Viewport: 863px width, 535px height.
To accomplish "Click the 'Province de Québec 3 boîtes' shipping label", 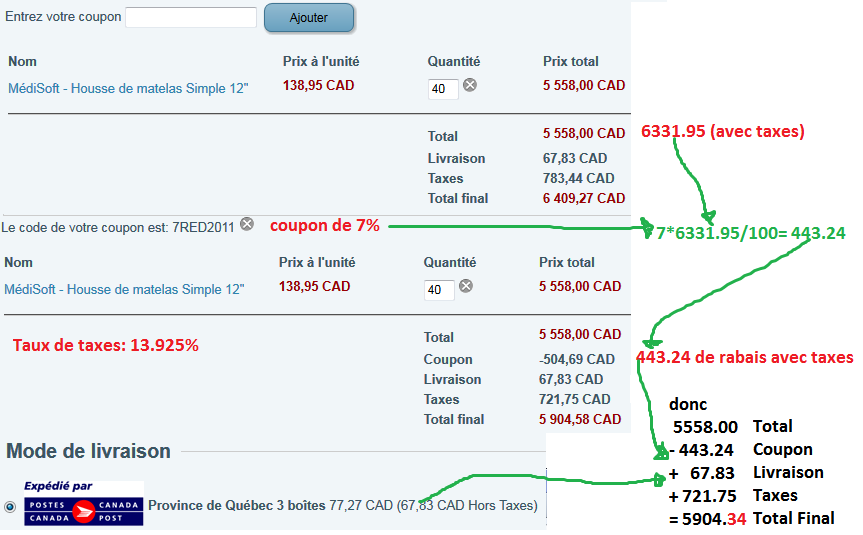I will pyautogui.click(x=236, y=506).
